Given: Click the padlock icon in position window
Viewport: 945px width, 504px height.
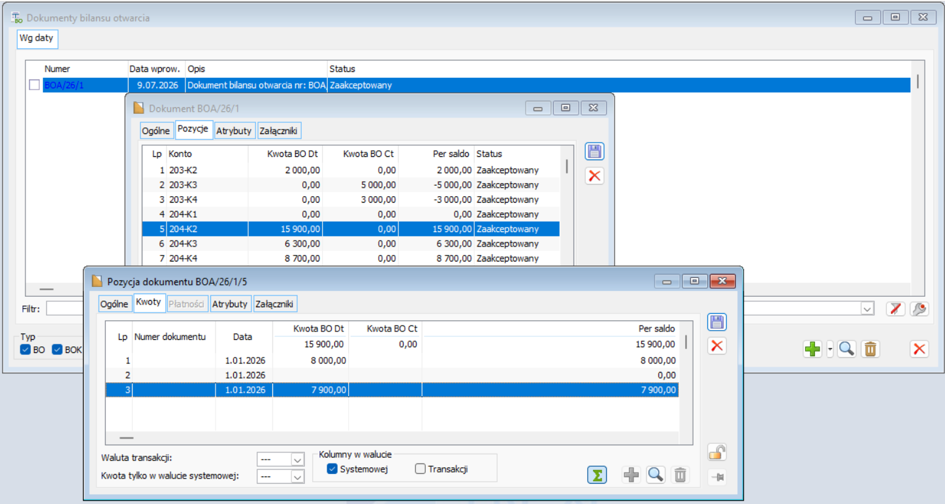Looking at the screenshot, I should [x=717, y=452].
